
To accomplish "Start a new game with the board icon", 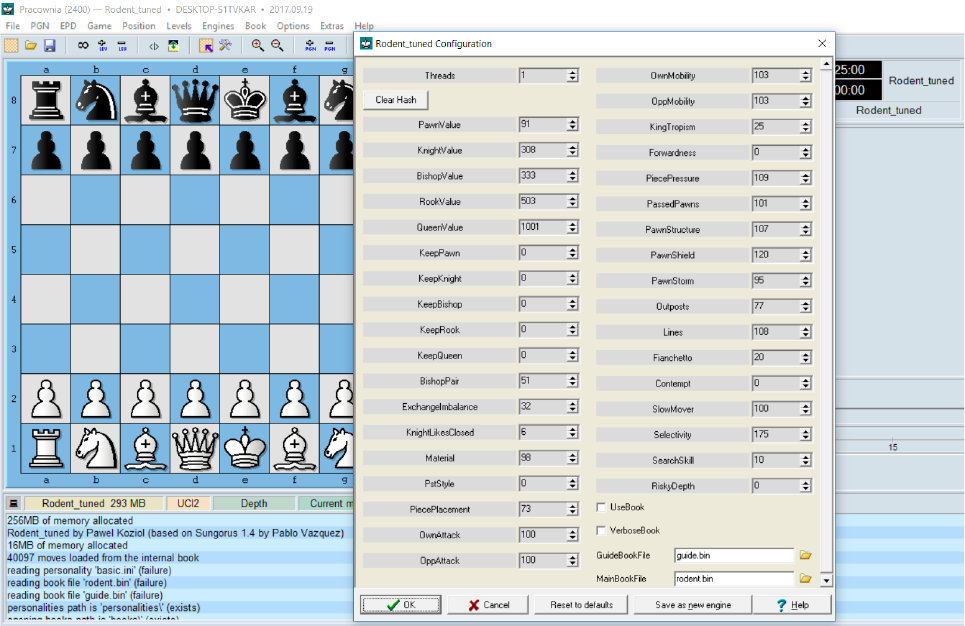I will click(x=11, y=46).
